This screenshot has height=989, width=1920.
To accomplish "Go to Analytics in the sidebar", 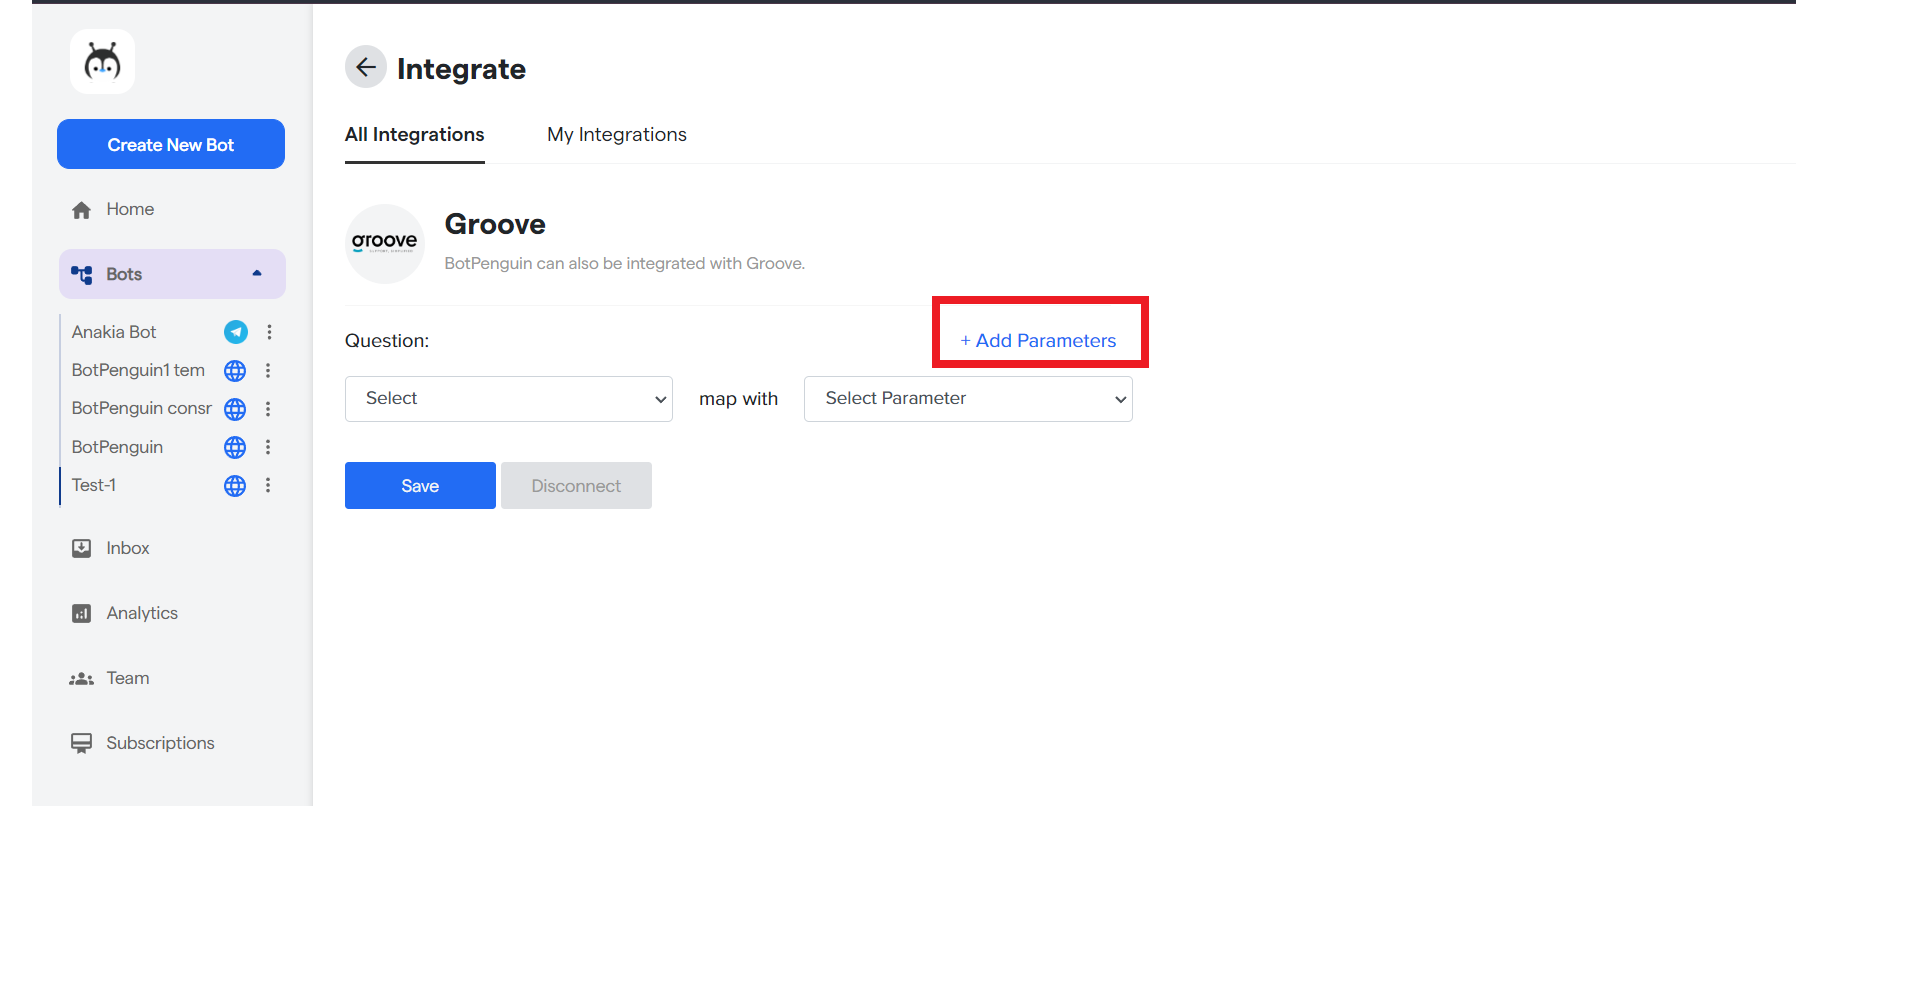I will (x=141, y=613).
